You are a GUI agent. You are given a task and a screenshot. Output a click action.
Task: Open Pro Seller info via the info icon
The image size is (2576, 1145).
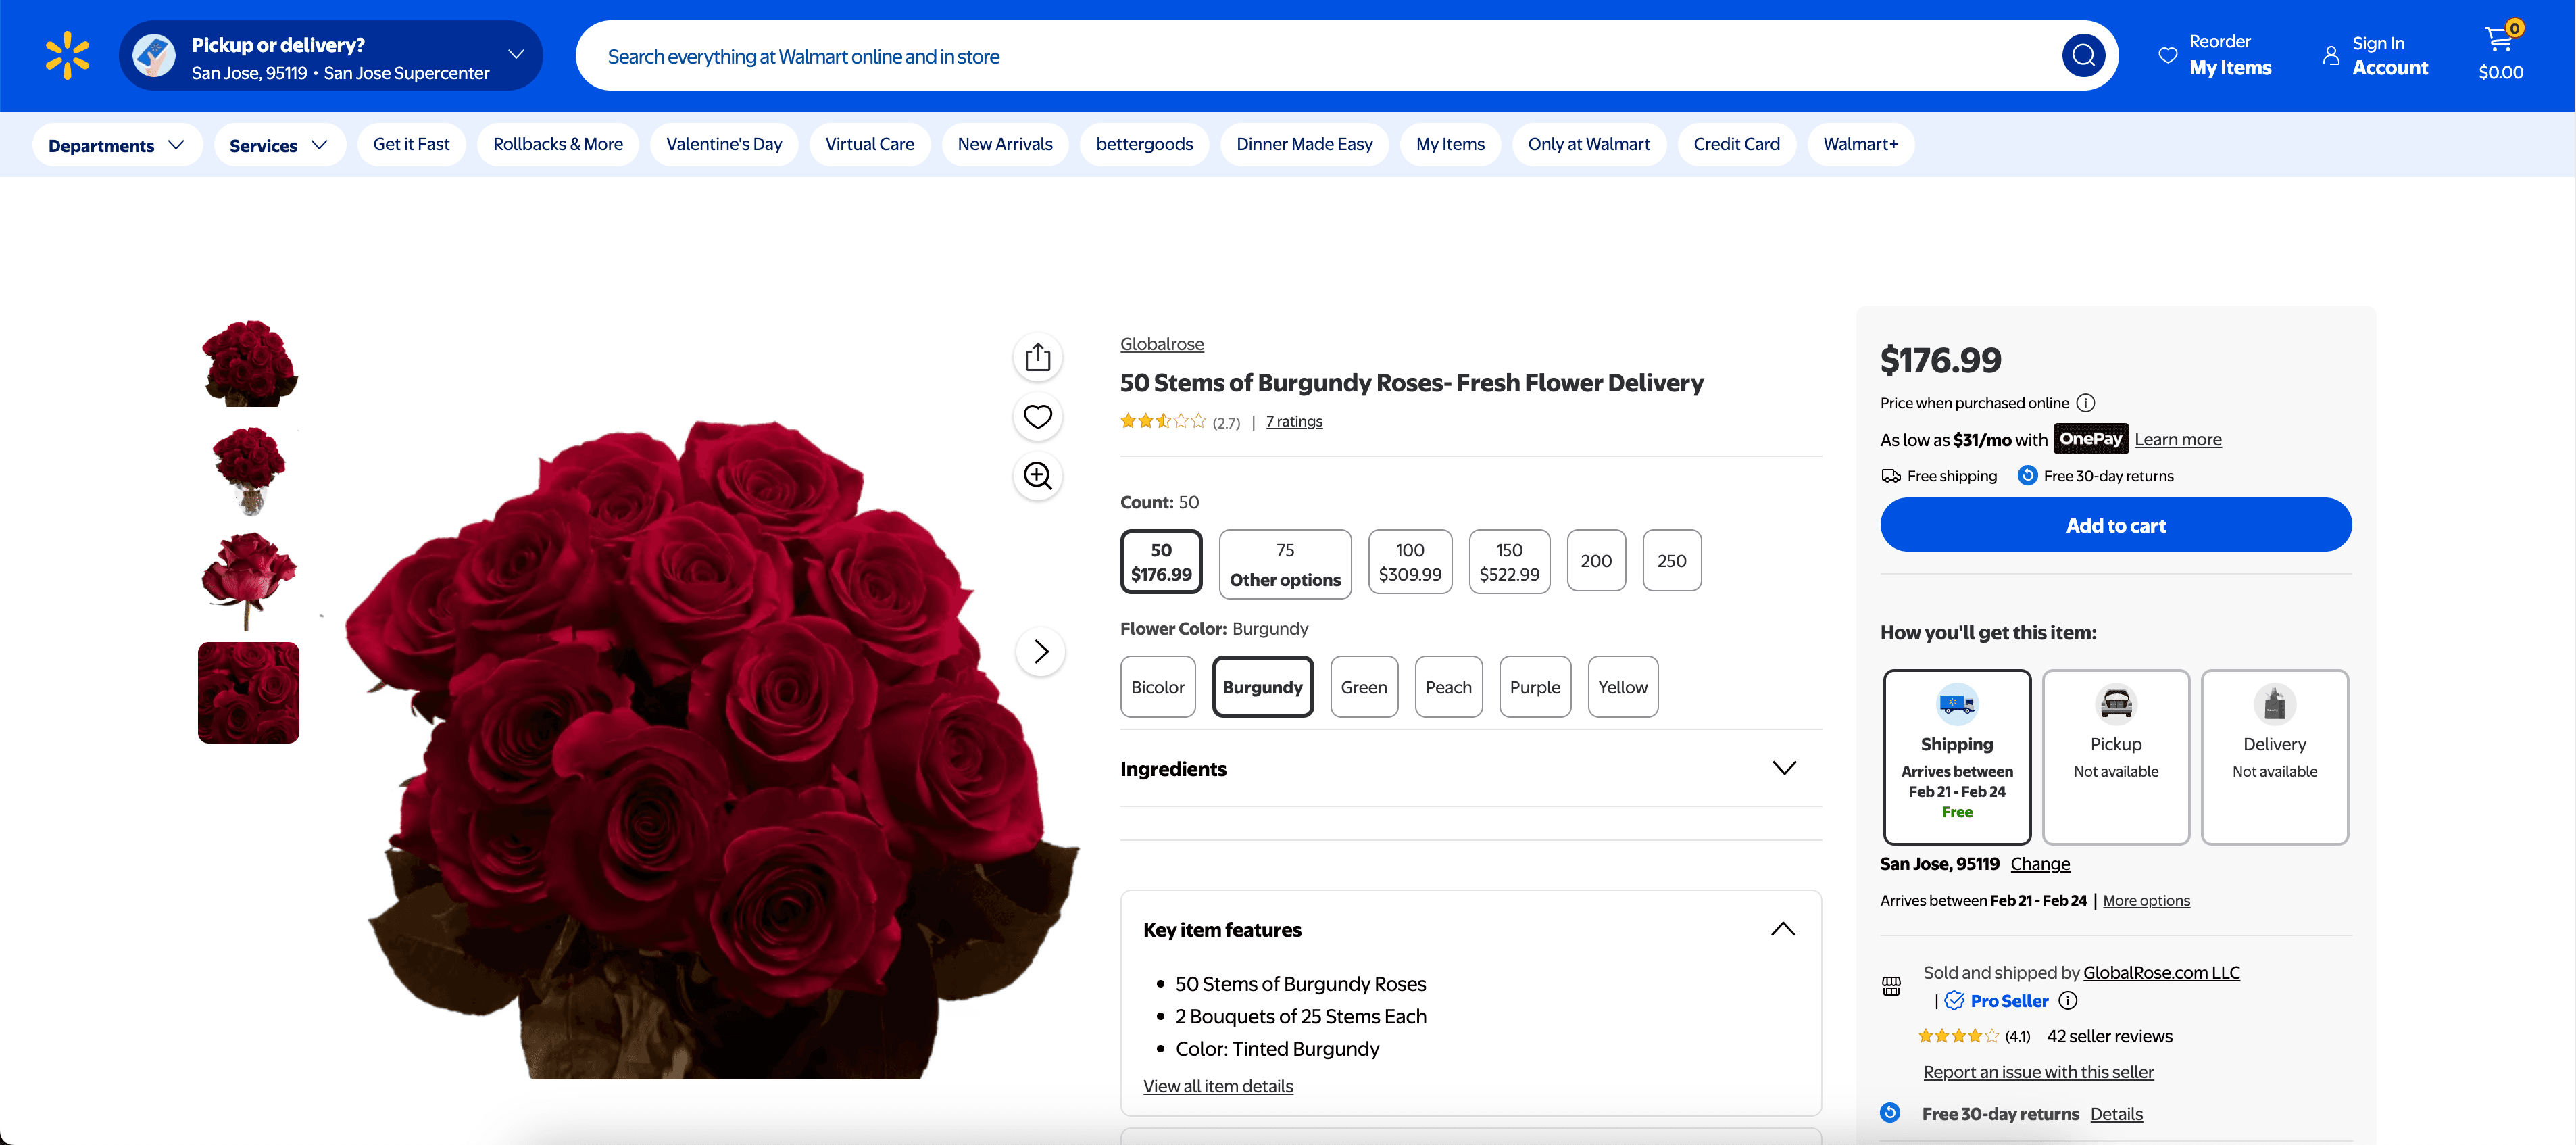[2069, 1000]
